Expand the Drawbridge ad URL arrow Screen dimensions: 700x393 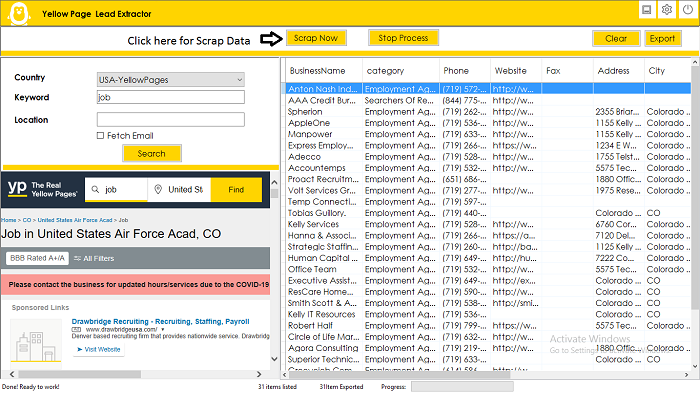tap(163, 330)
